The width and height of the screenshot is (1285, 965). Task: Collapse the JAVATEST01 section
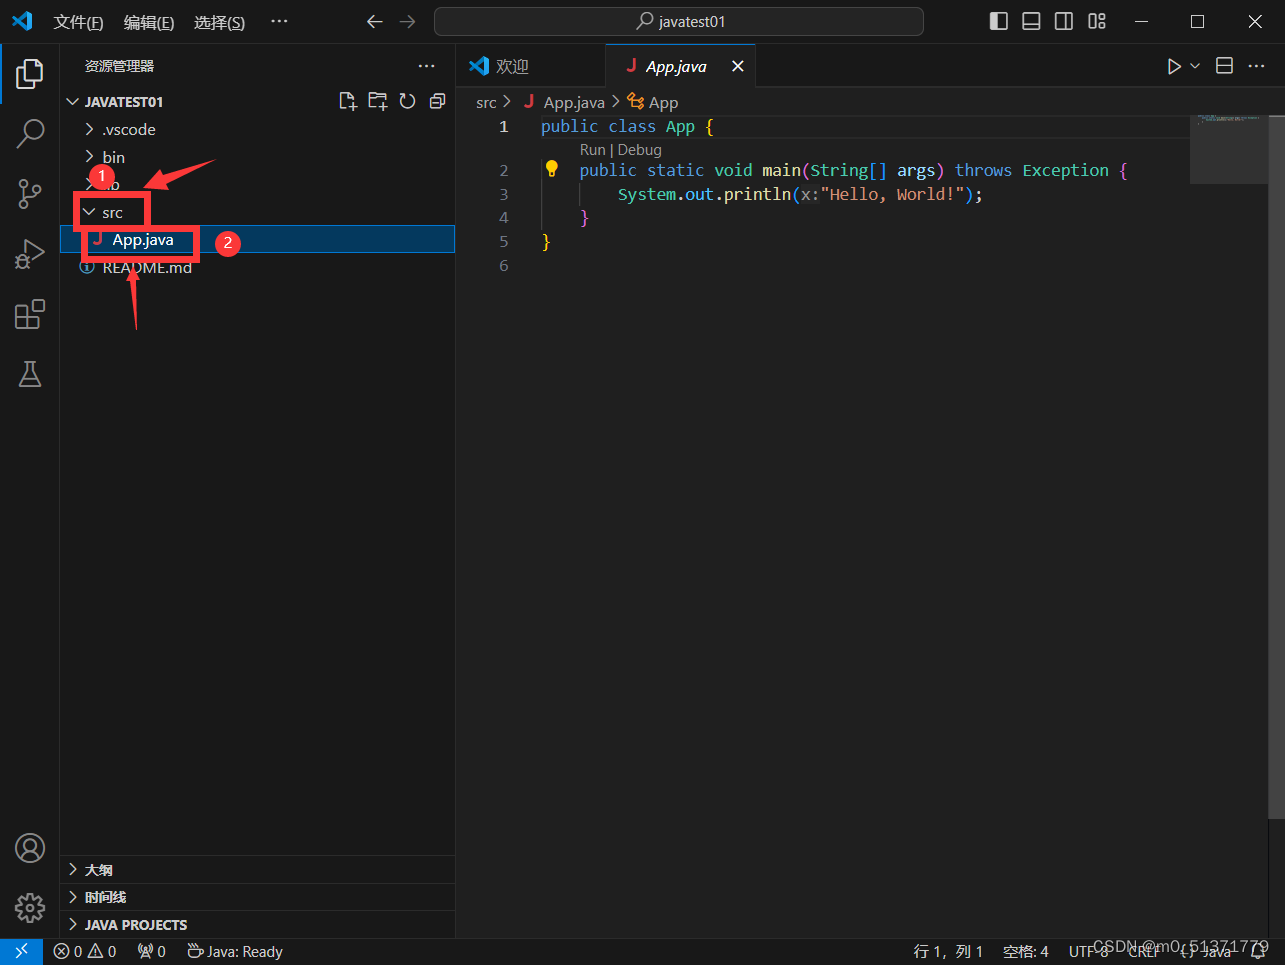click(x=123, y=102)
